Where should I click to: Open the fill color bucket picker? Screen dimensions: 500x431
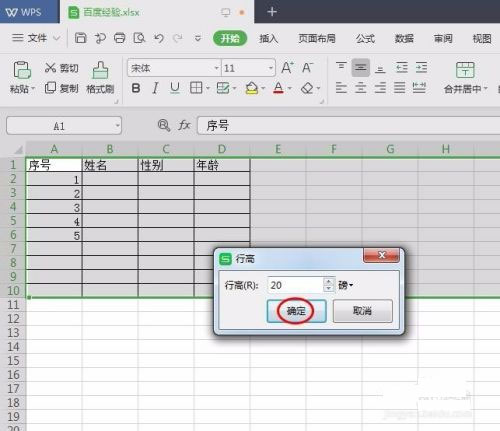point(252,88)
